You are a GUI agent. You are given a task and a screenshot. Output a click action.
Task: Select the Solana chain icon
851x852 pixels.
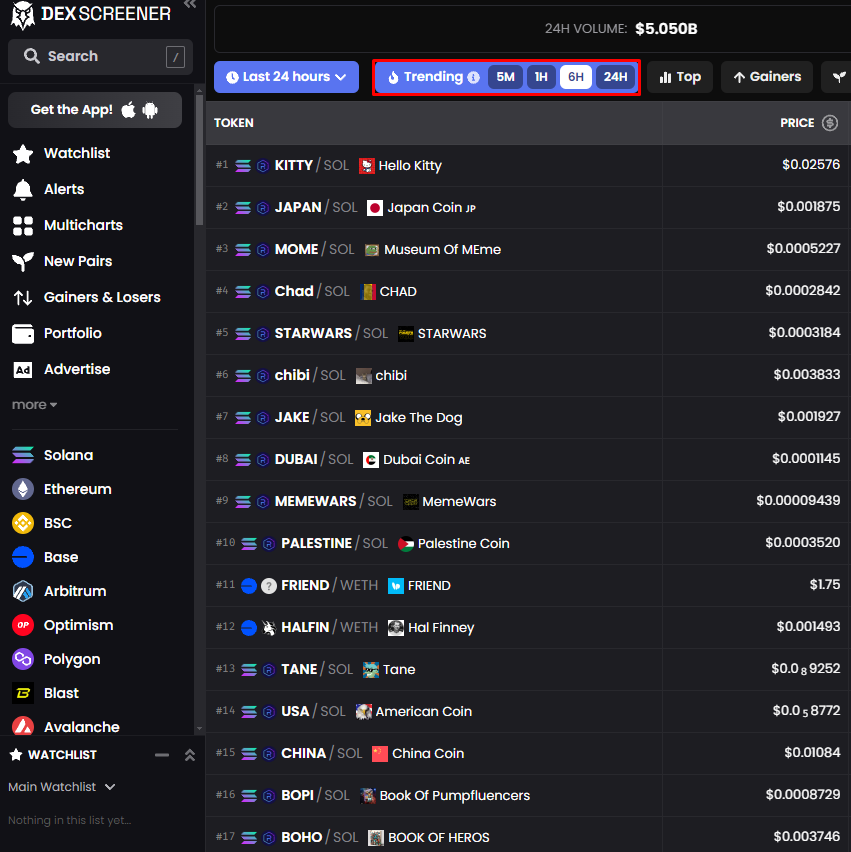pyautogui.click(x=21, y=455)
